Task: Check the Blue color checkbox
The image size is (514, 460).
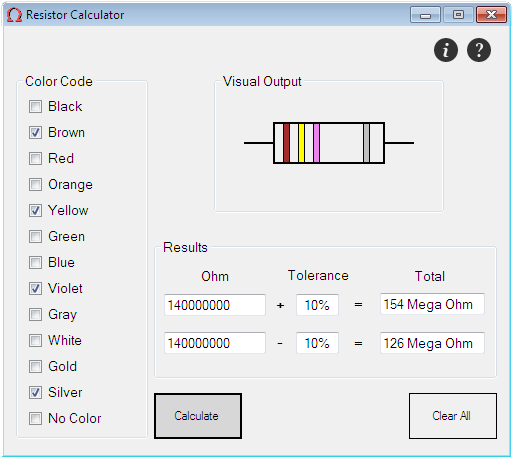Action: point(35,263)
